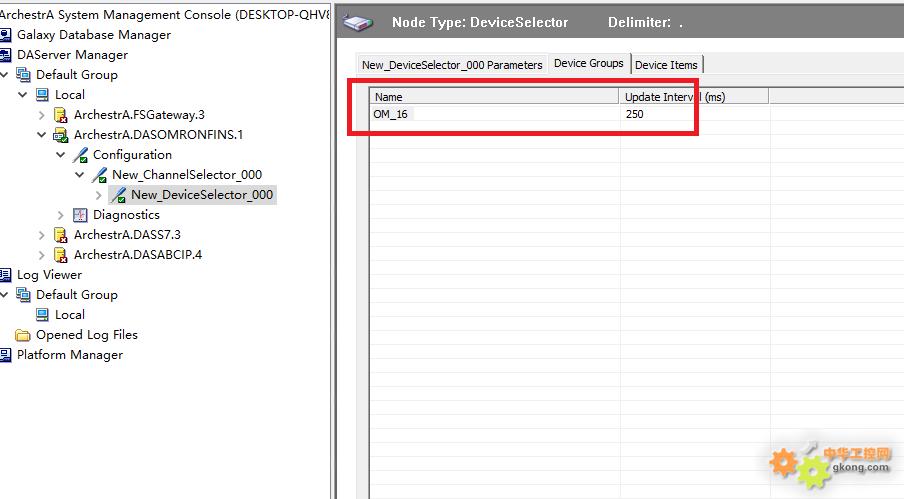This screenshot has height=499, width=904.
Task: Collapse the Local node under DAServer Manager
Action: point(22,95)
